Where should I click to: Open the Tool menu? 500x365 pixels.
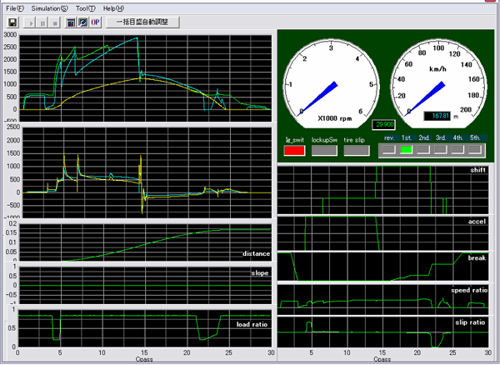85,9
